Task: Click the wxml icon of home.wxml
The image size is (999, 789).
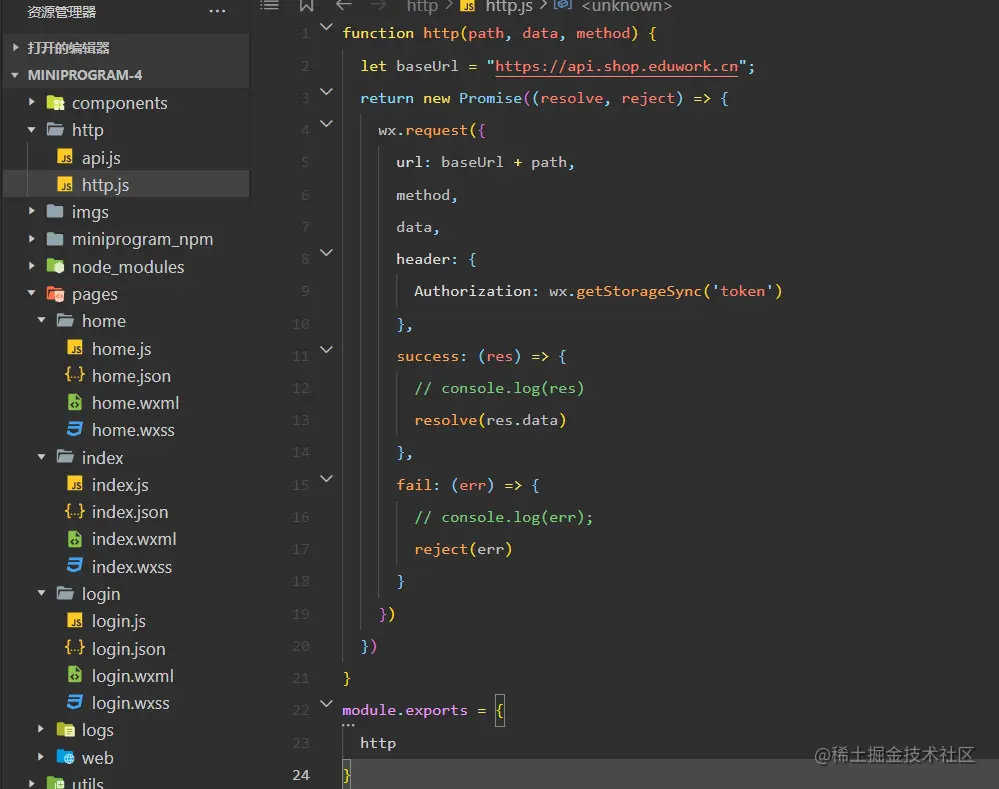Action: pyautogui.click(x=75, y=402)
